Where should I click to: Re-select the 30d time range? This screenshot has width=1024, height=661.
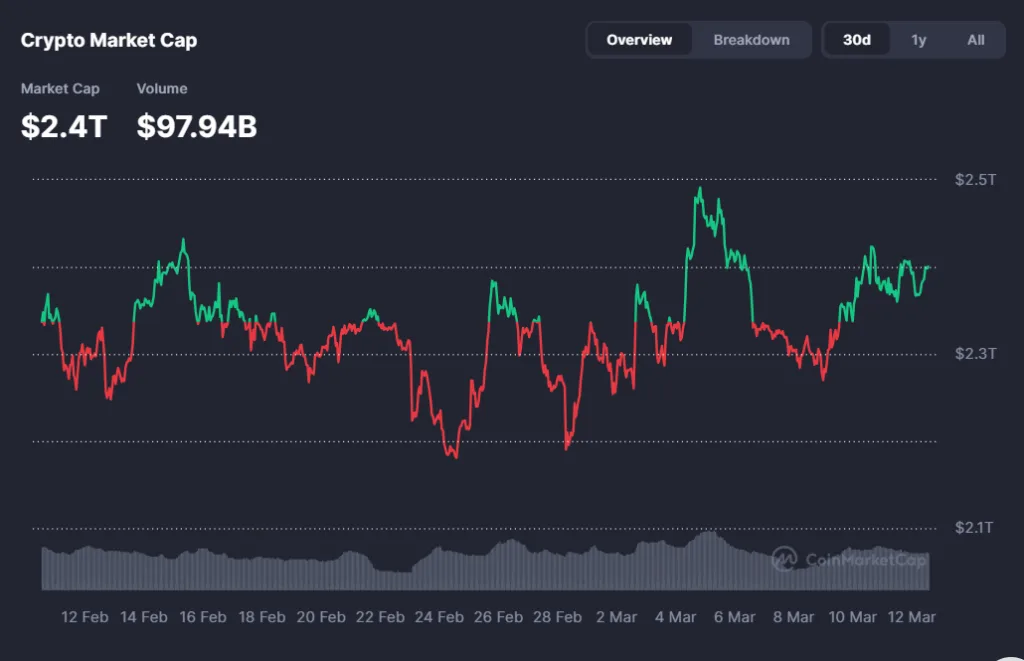pos(857,40)
